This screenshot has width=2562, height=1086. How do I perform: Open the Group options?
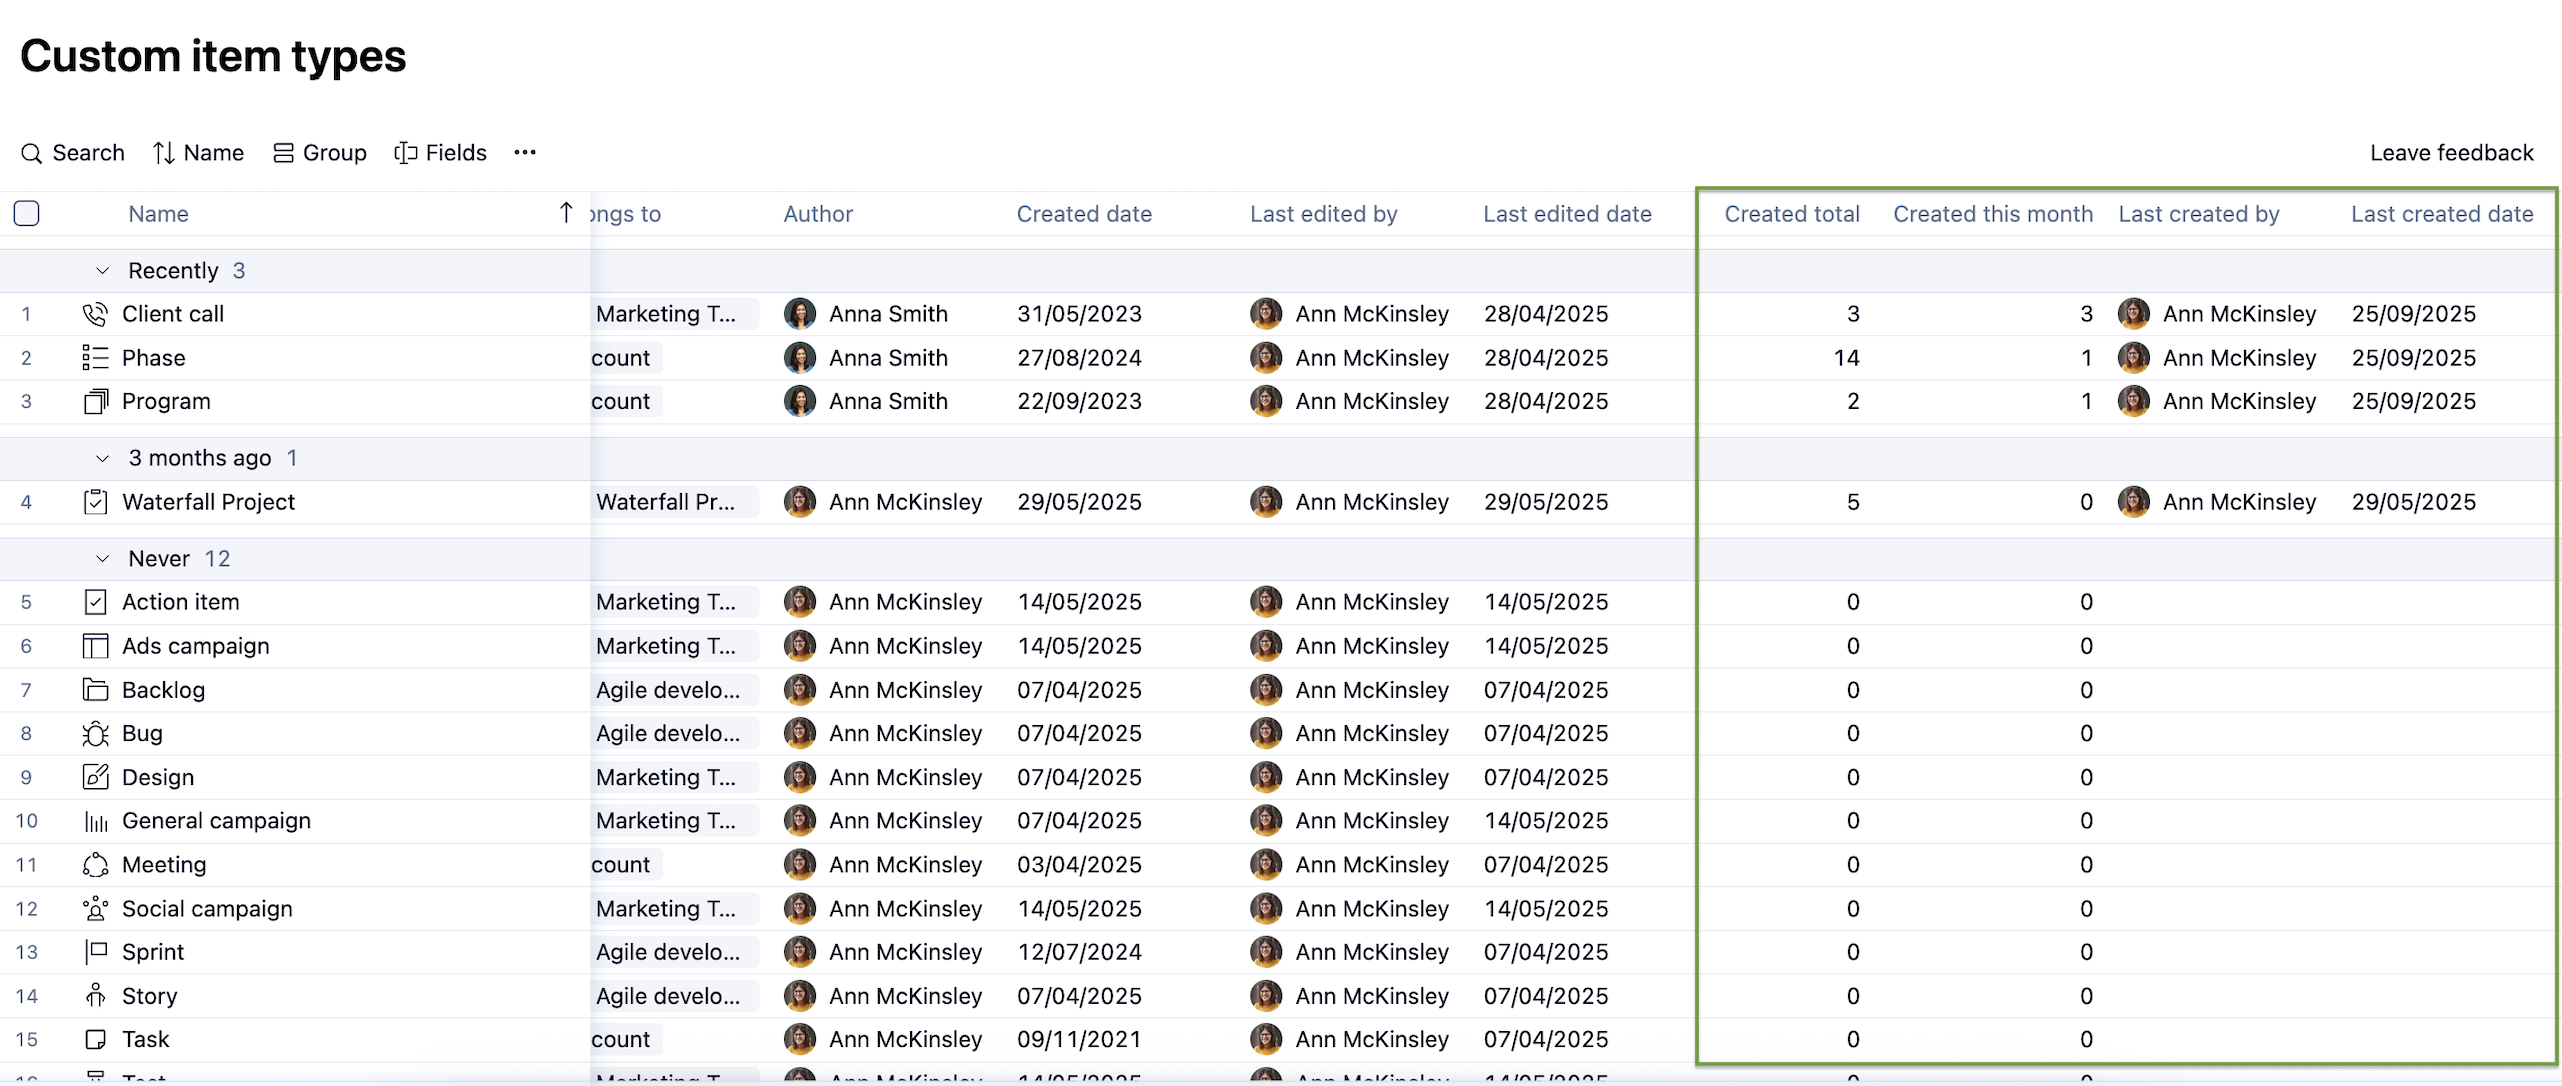[320, 153]
